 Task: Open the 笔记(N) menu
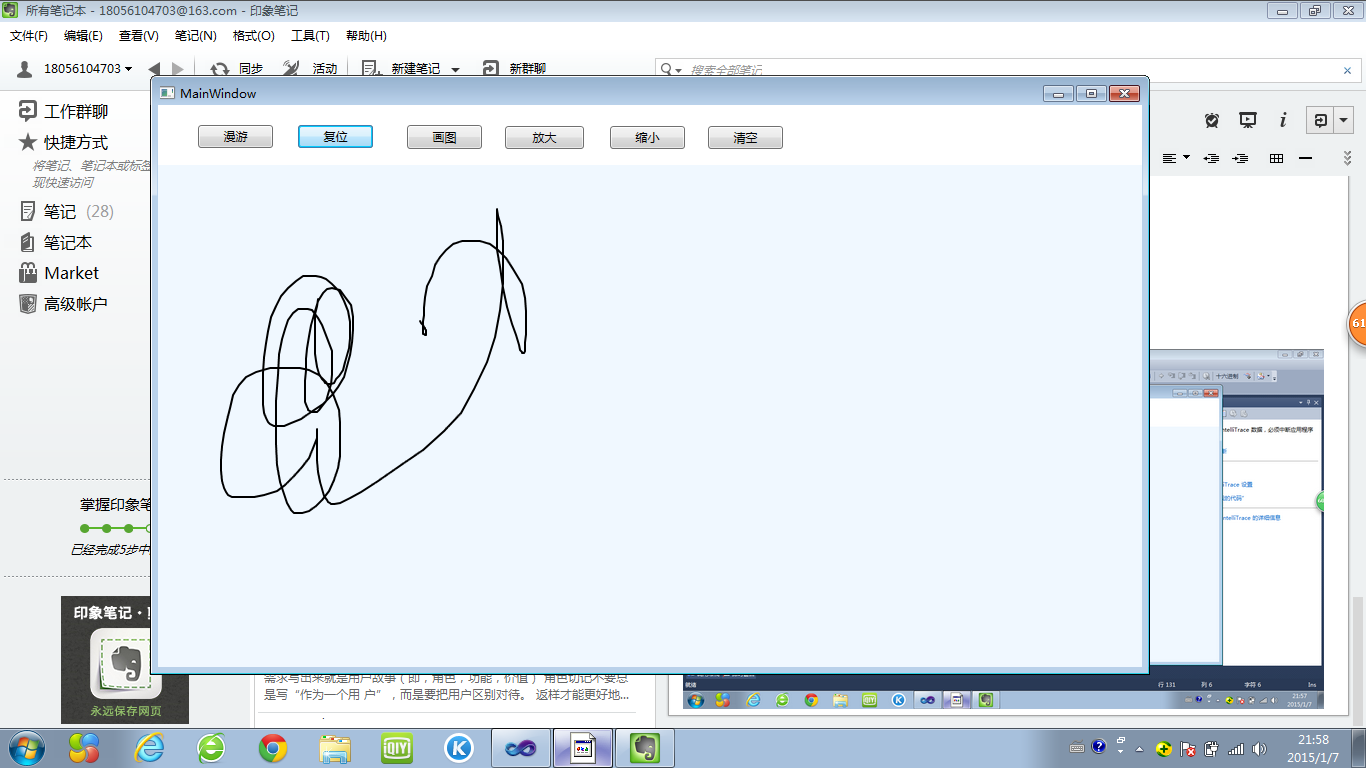point(195,36)
